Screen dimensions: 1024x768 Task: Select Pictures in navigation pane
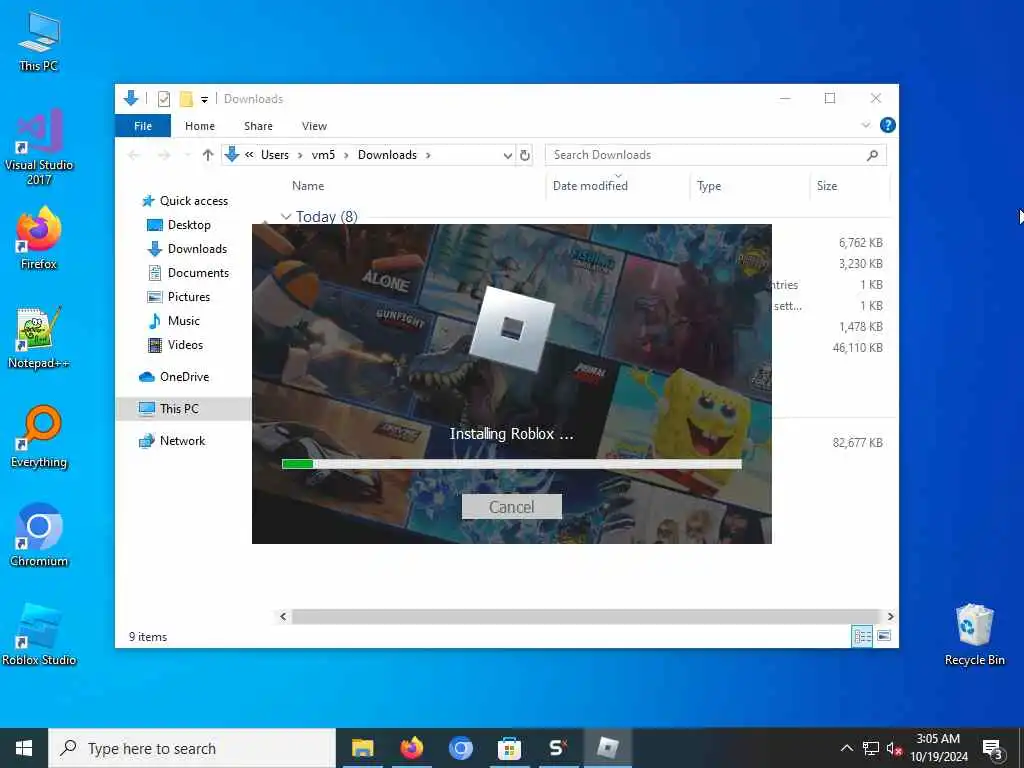pyautogui.click(x=189, y=296)
